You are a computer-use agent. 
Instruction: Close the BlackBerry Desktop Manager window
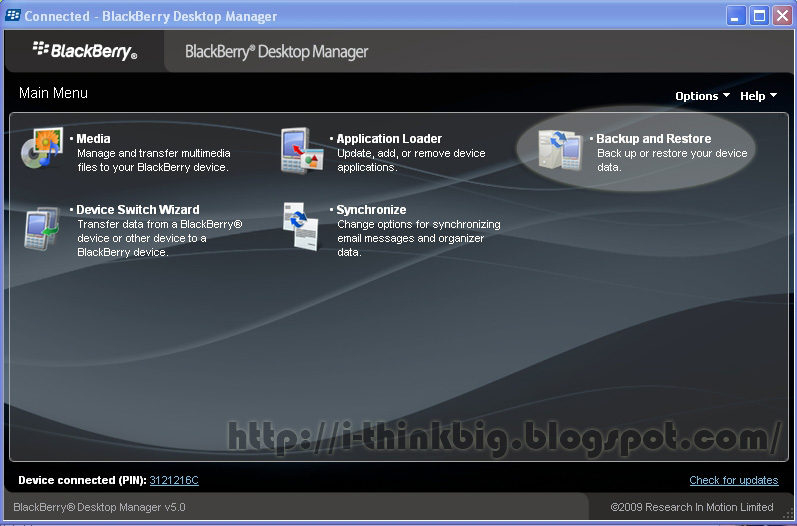point(783,16)
